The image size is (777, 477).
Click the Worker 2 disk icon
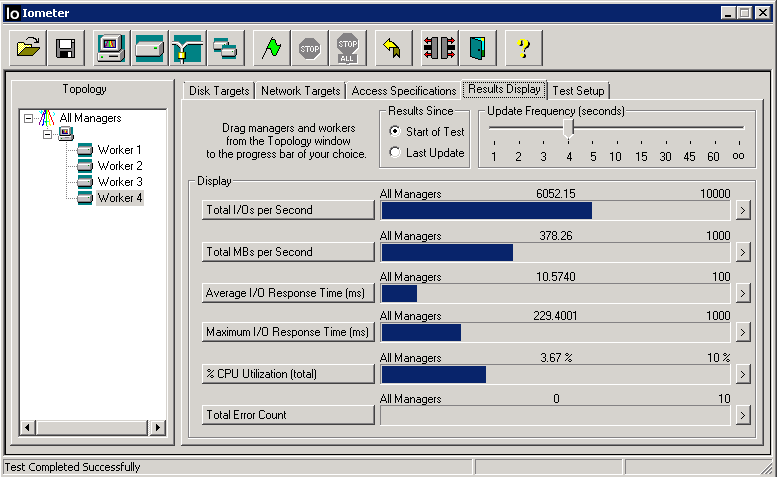[85, 165]
